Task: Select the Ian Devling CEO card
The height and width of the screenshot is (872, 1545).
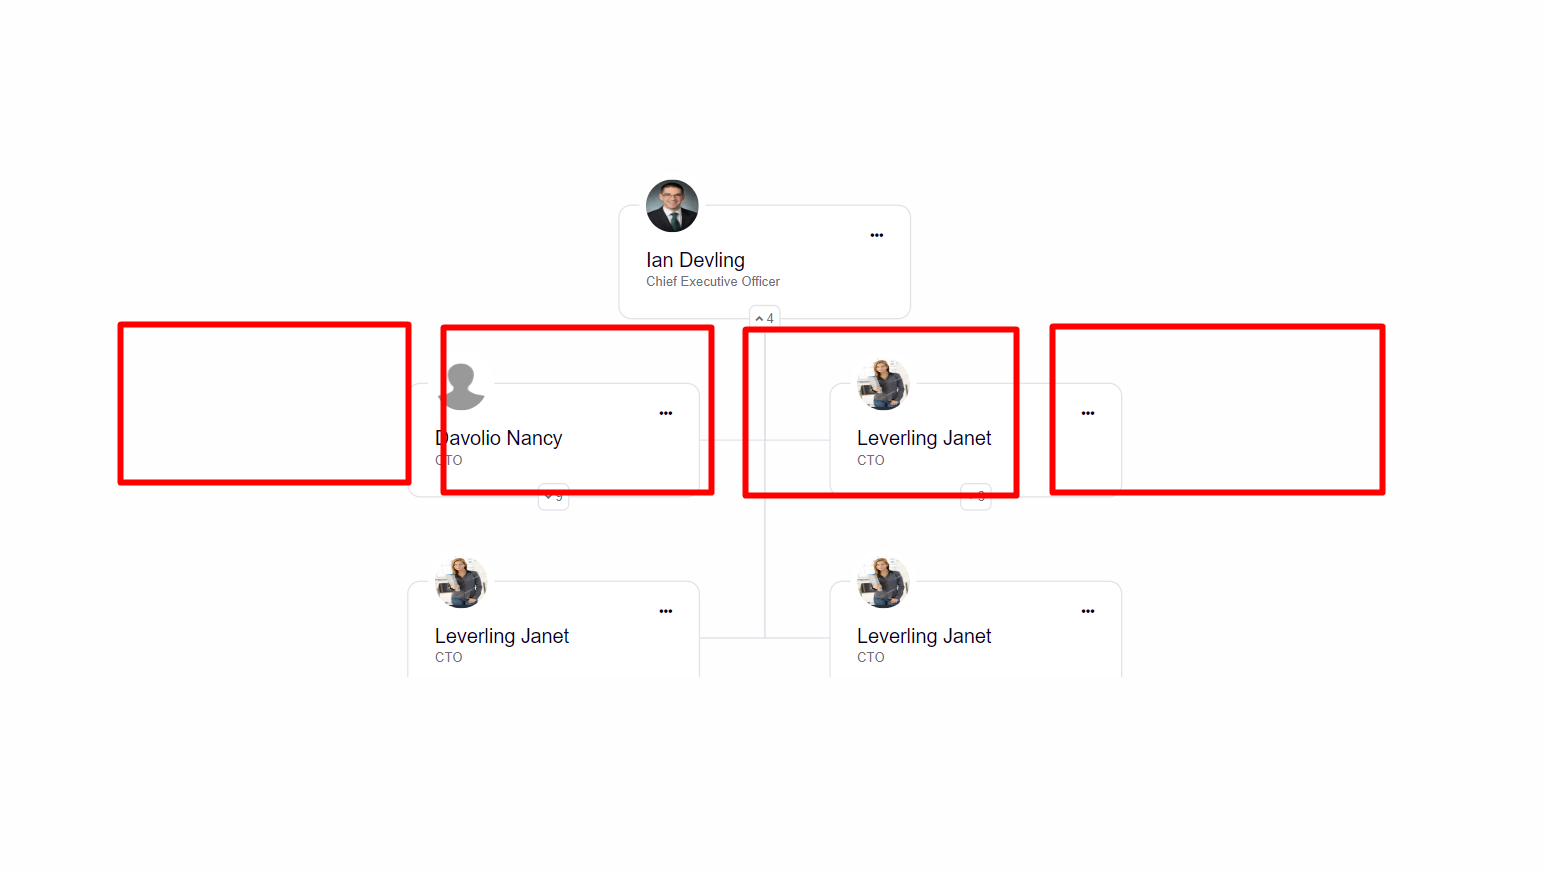Action: click(x=764, y=262)
